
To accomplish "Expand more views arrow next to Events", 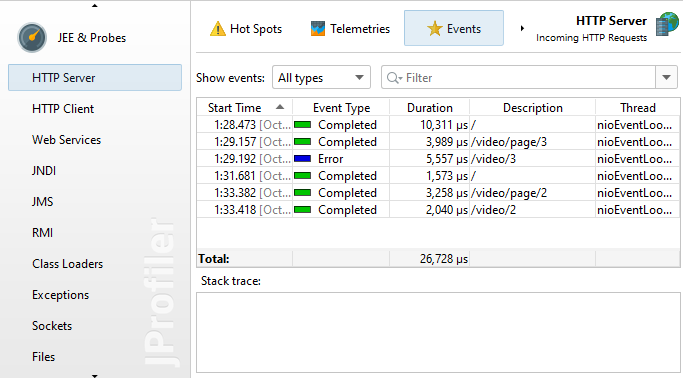I will tap(522, 28).
